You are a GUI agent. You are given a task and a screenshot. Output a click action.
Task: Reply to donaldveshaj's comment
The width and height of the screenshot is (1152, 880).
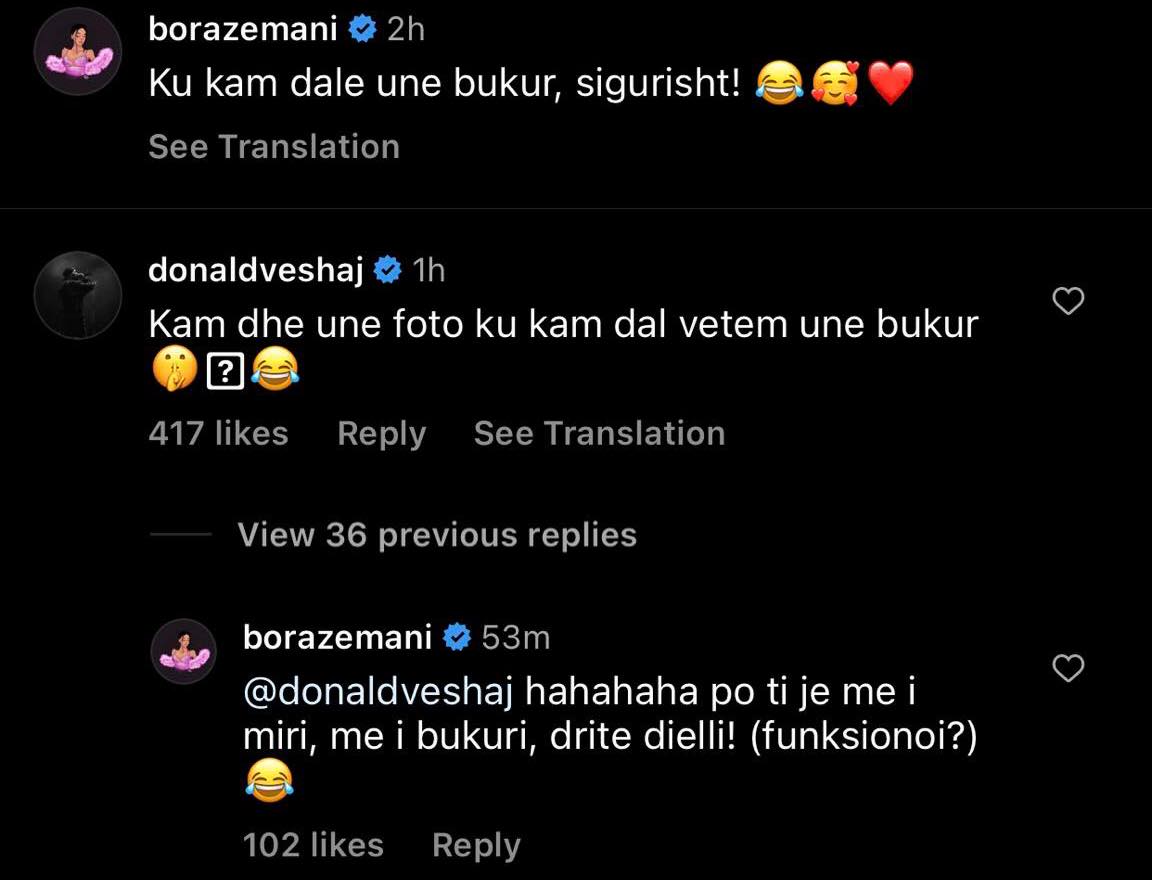tap(381, 434)
